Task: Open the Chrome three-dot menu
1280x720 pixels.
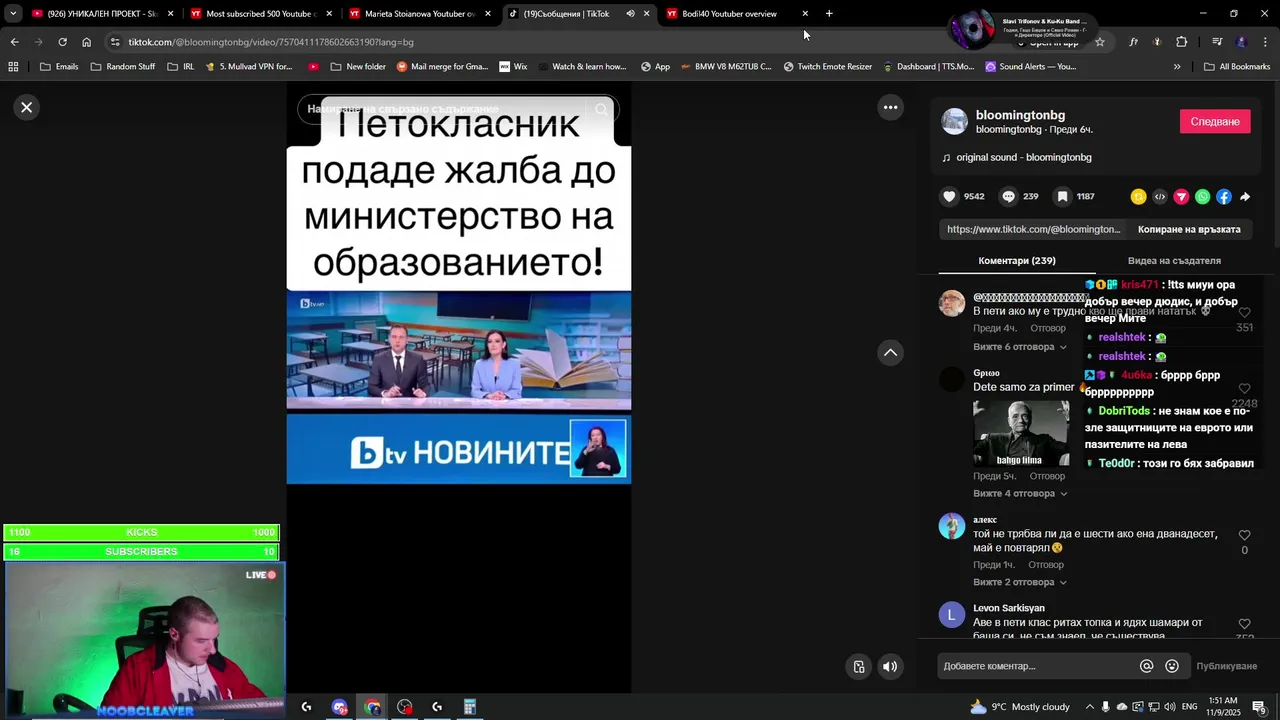Action: (x=1265, y=42)
